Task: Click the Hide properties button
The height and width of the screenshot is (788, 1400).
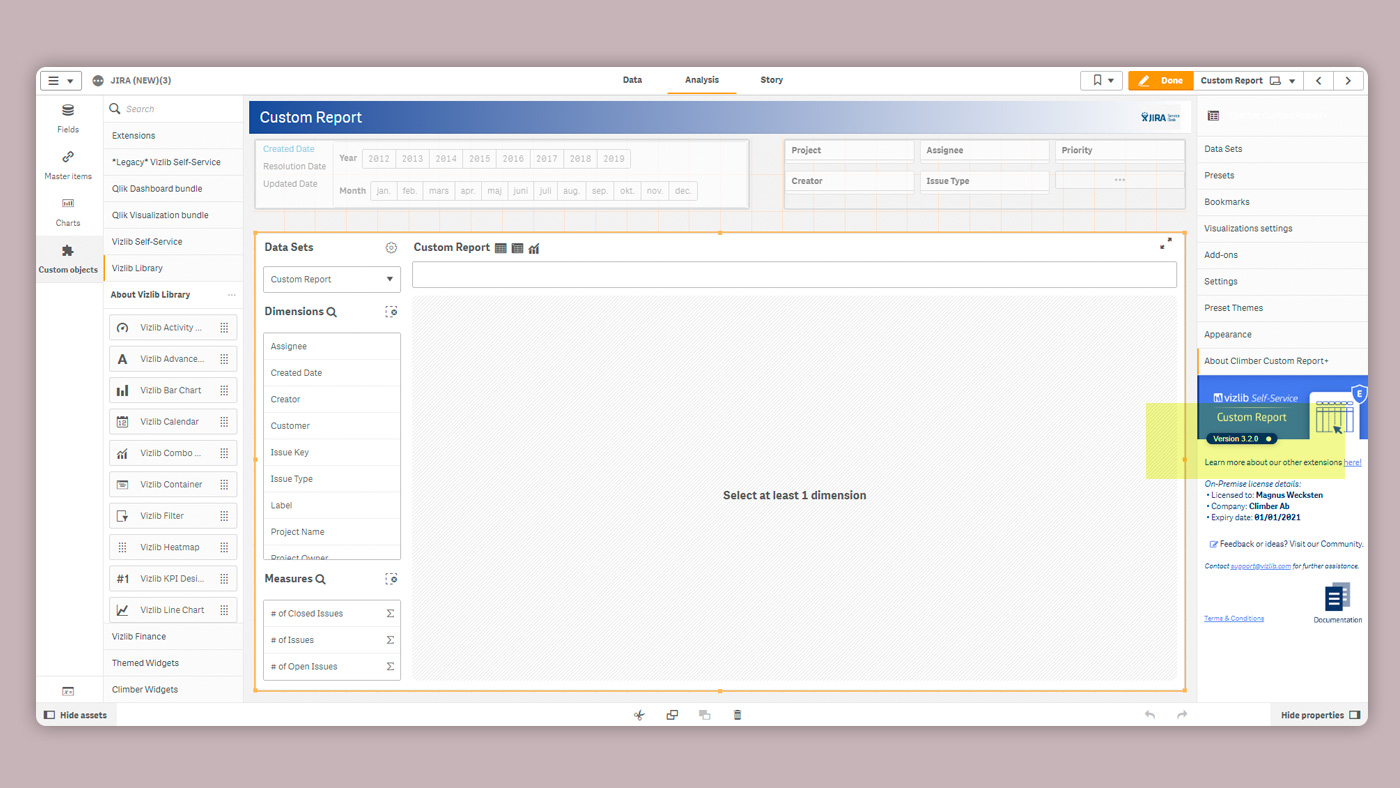Action: click(1320, 715)
